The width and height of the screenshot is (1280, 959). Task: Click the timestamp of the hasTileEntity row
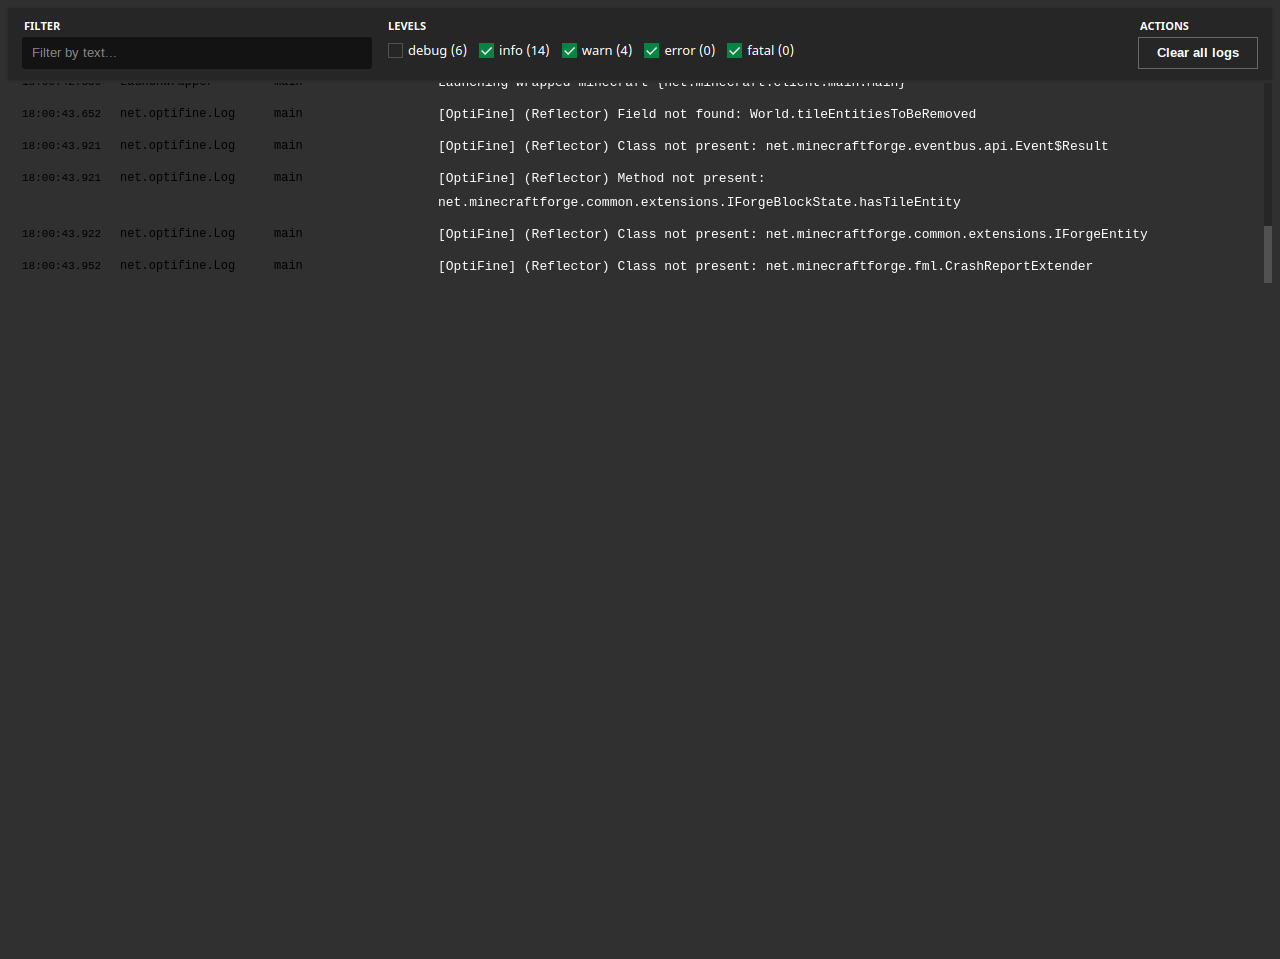pyautogui.click(x=61, y=178)
